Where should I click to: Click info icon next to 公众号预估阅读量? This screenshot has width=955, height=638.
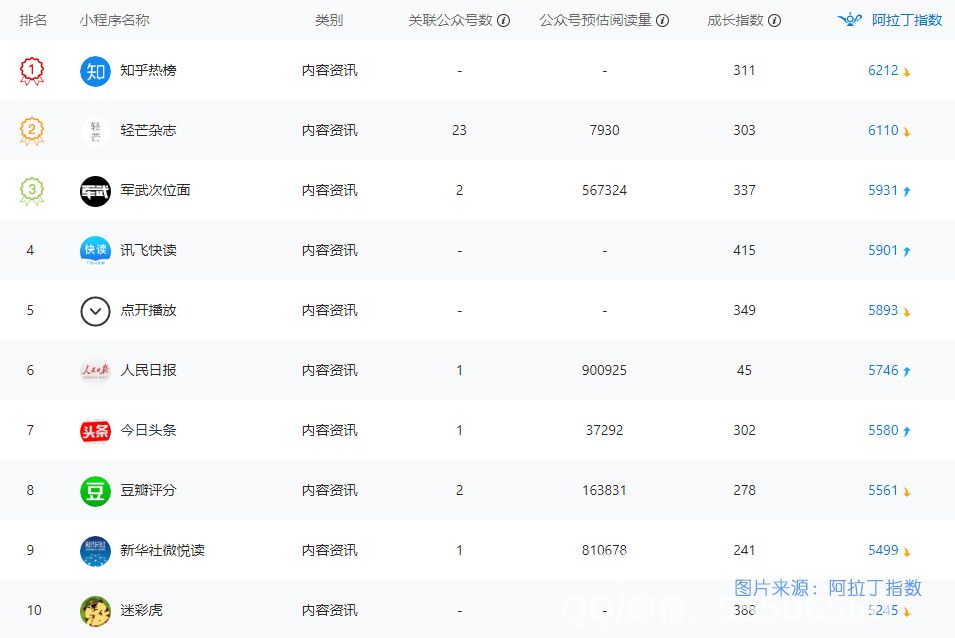tap(663, 21)
